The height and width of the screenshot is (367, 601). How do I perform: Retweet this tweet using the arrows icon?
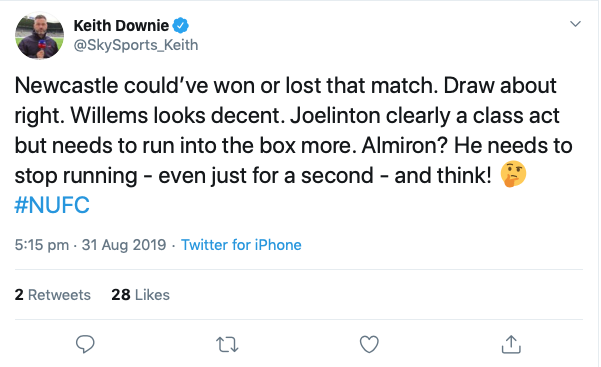click(227, 344)
